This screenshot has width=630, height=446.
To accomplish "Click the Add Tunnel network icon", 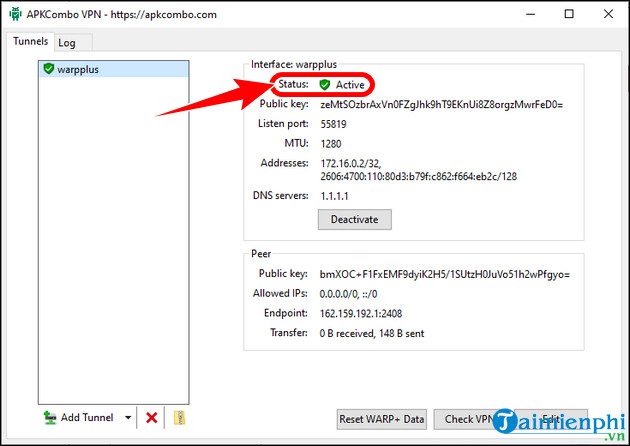I will (x=48, y=418).
